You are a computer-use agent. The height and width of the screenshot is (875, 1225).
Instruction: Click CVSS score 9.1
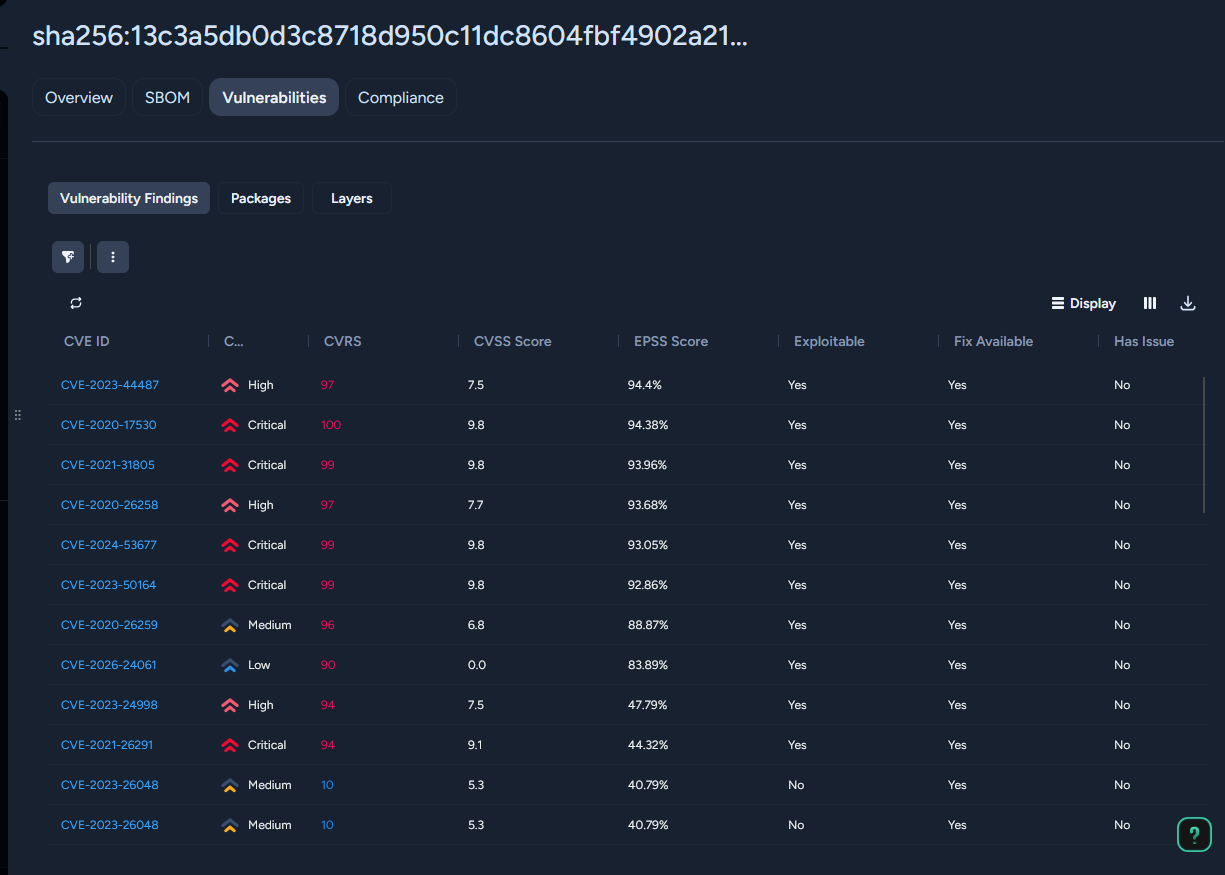476,745
